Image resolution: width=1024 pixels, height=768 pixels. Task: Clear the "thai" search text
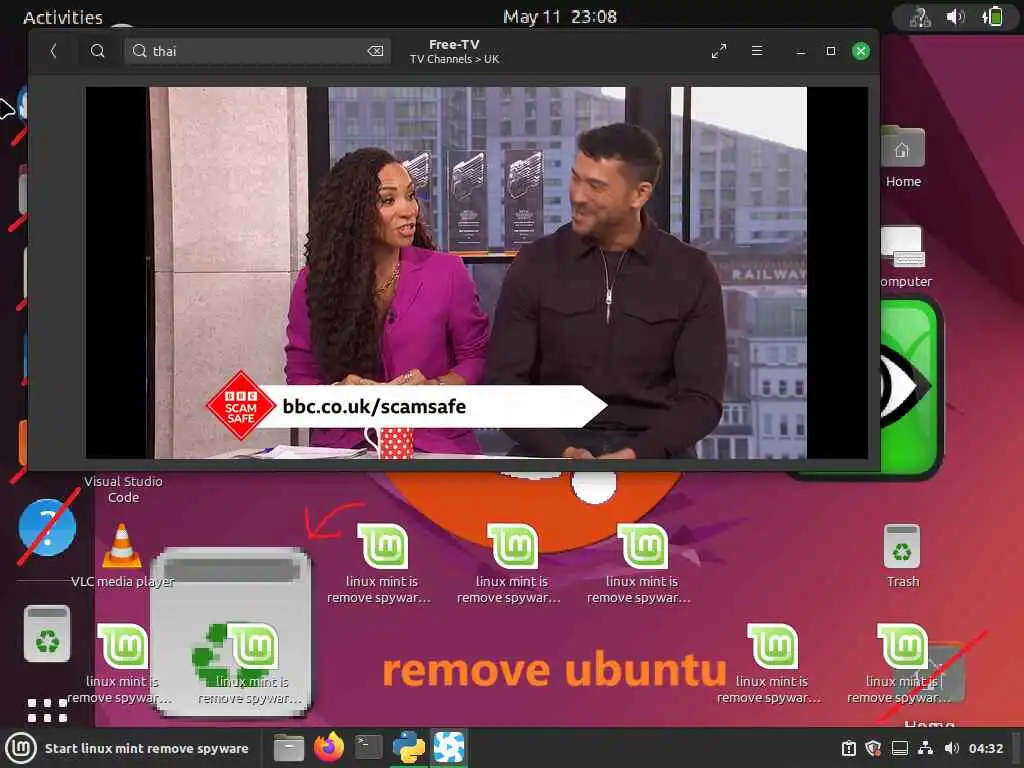pos(376,51)
